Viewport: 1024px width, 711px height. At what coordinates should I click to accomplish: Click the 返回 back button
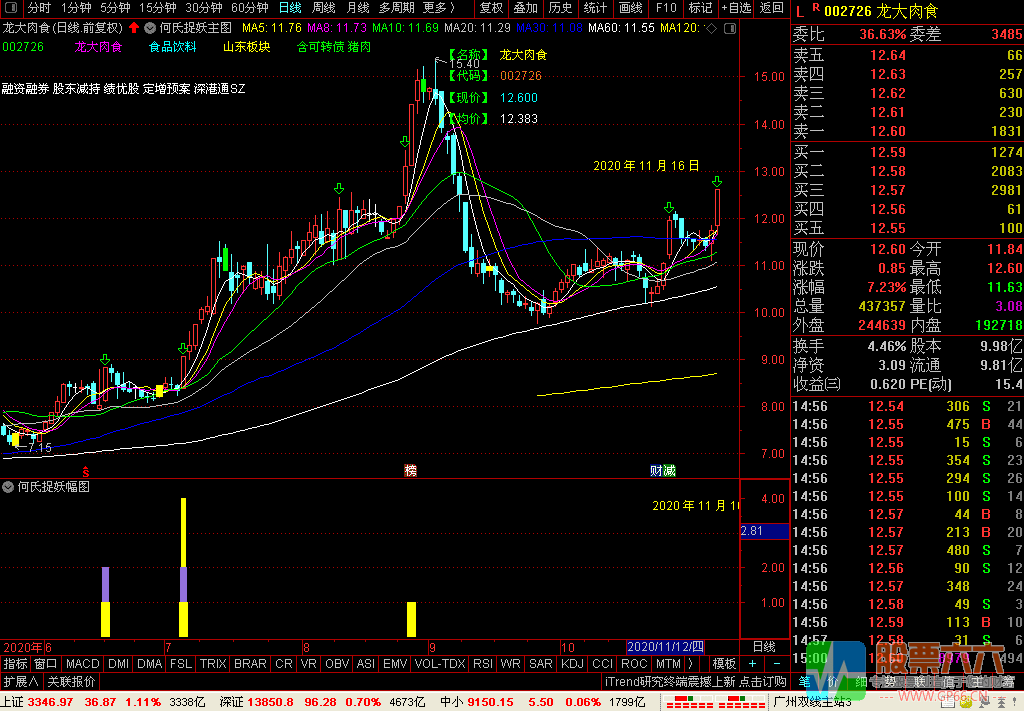(772, 8)
